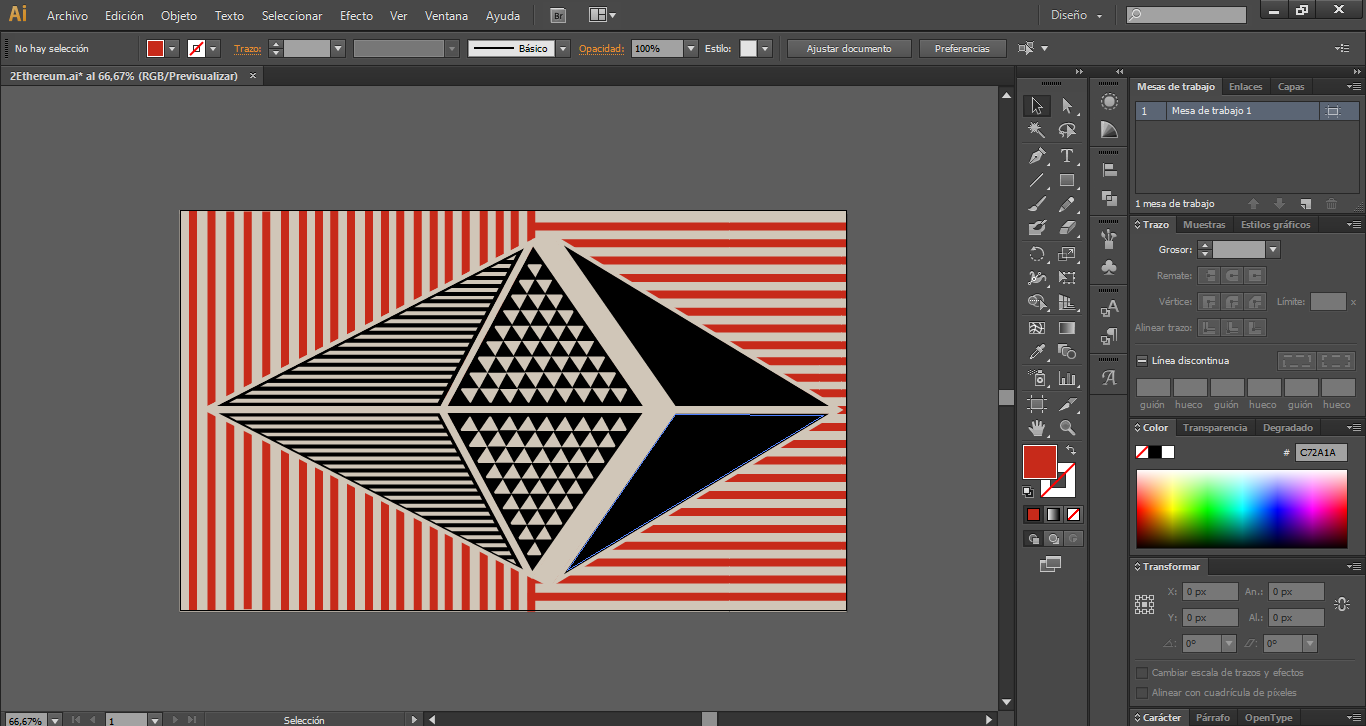This screenshot has width=1366, height=726.
Task: Select the Rotate tool
Action: pos(1037,255)
